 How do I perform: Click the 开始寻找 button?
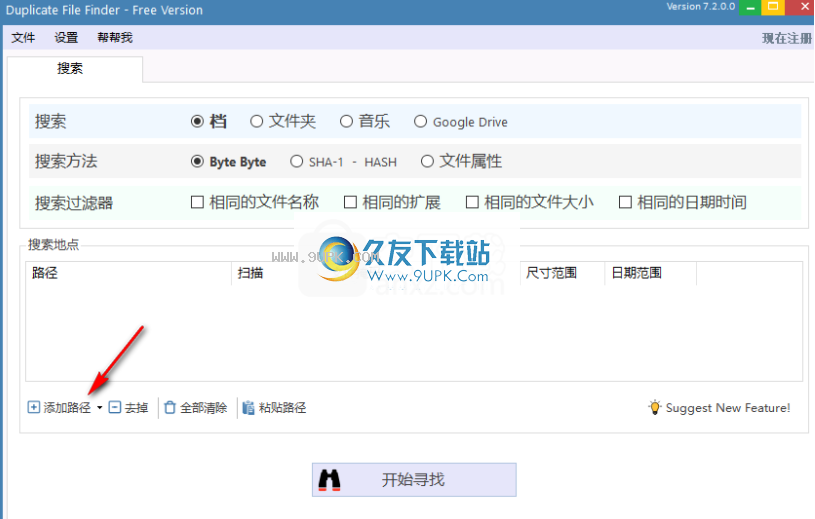[x=414, y=480]
